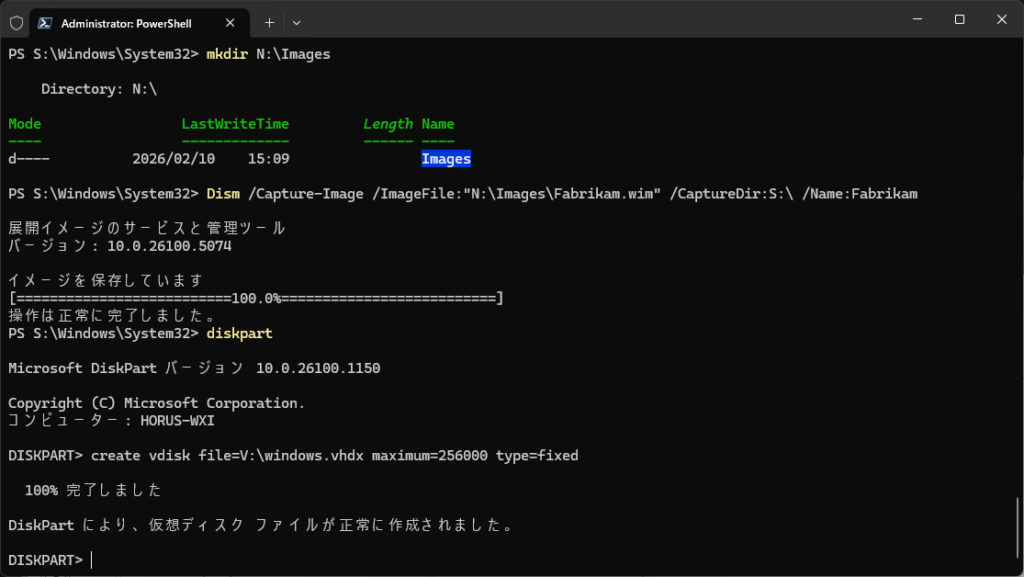Close the terminal window

1001,20
